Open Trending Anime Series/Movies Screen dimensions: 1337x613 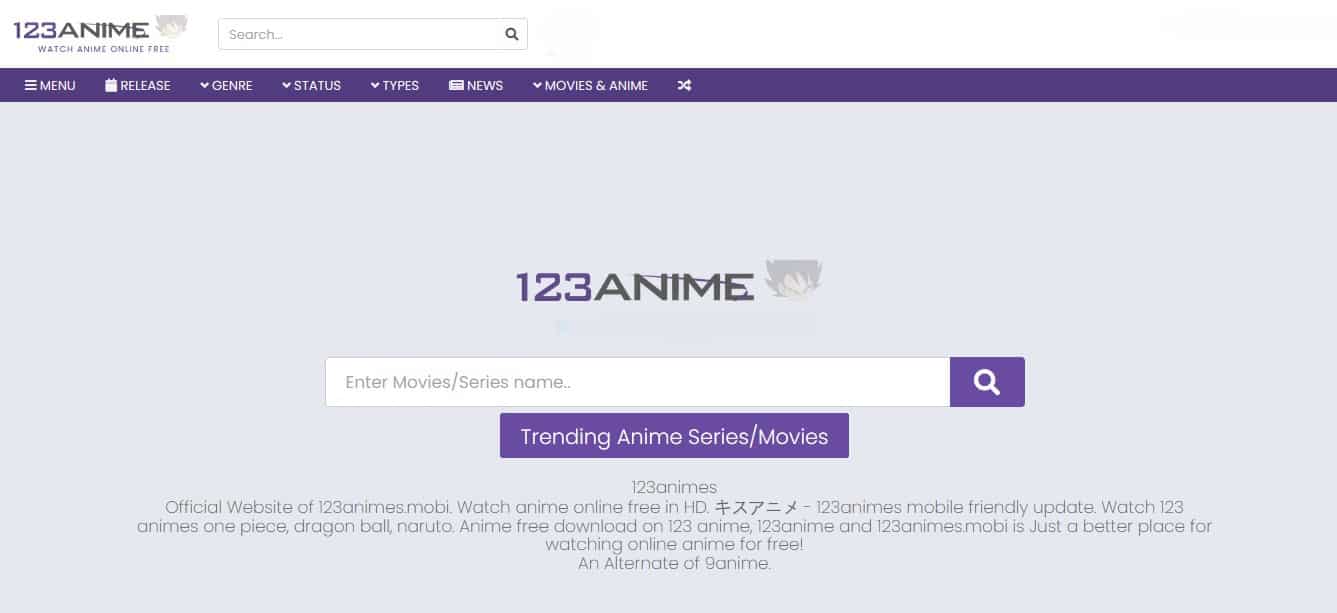click(x=674, y=436)
